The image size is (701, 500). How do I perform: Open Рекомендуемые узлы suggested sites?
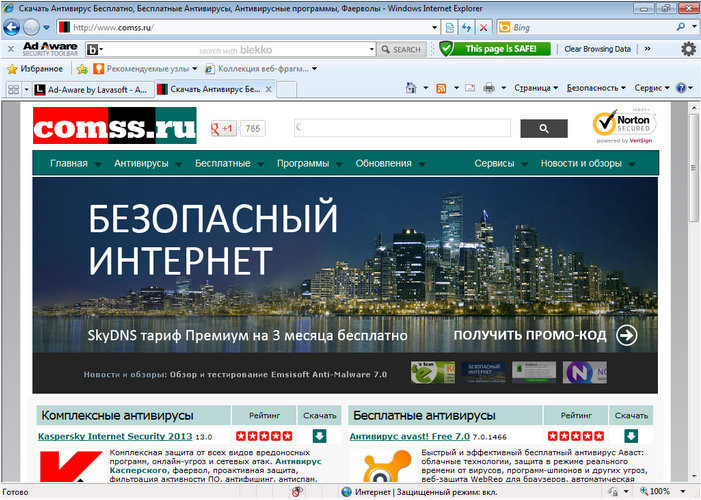point(145,69)
